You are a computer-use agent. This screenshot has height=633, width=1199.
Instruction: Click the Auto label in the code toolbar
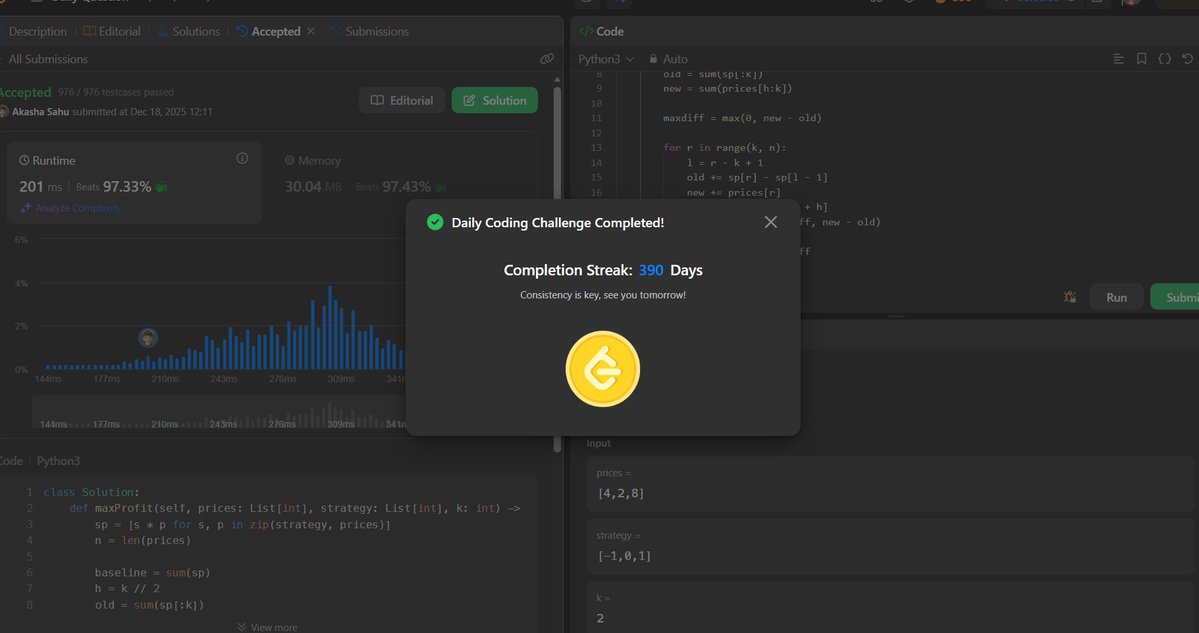[675, 59]
